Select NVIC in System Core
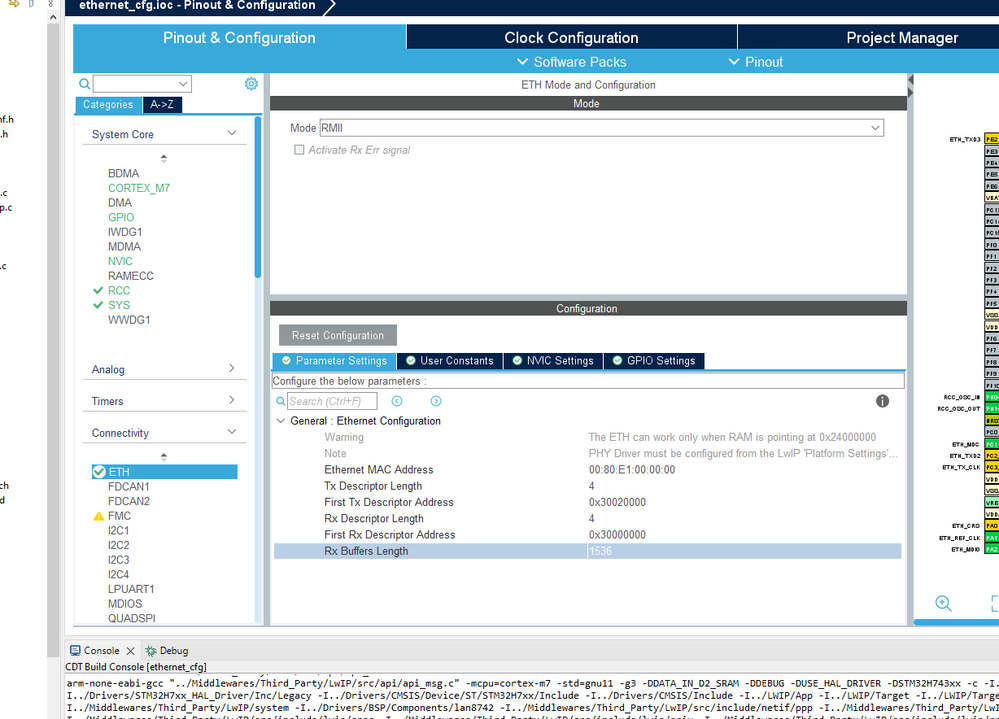 click(x=120, y=261)
